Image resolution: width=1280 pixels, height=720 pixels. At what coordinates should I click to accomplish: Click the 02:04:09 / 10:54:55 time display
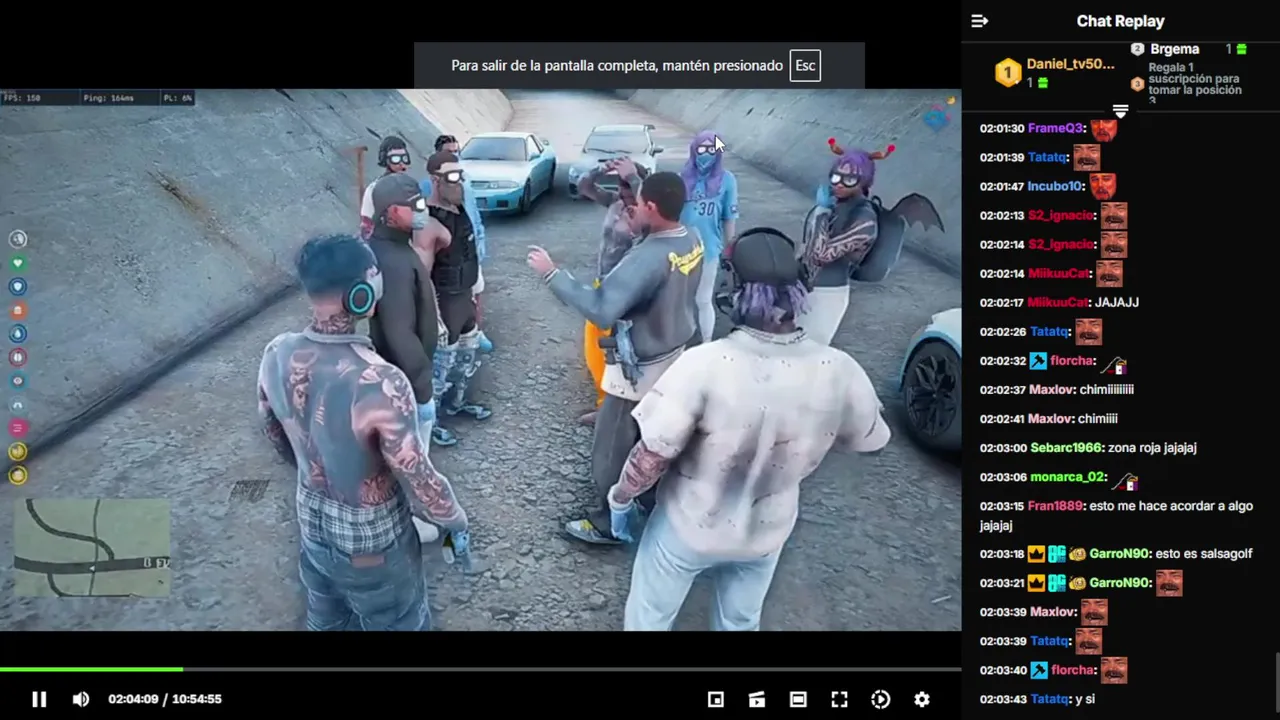(165, 699)
